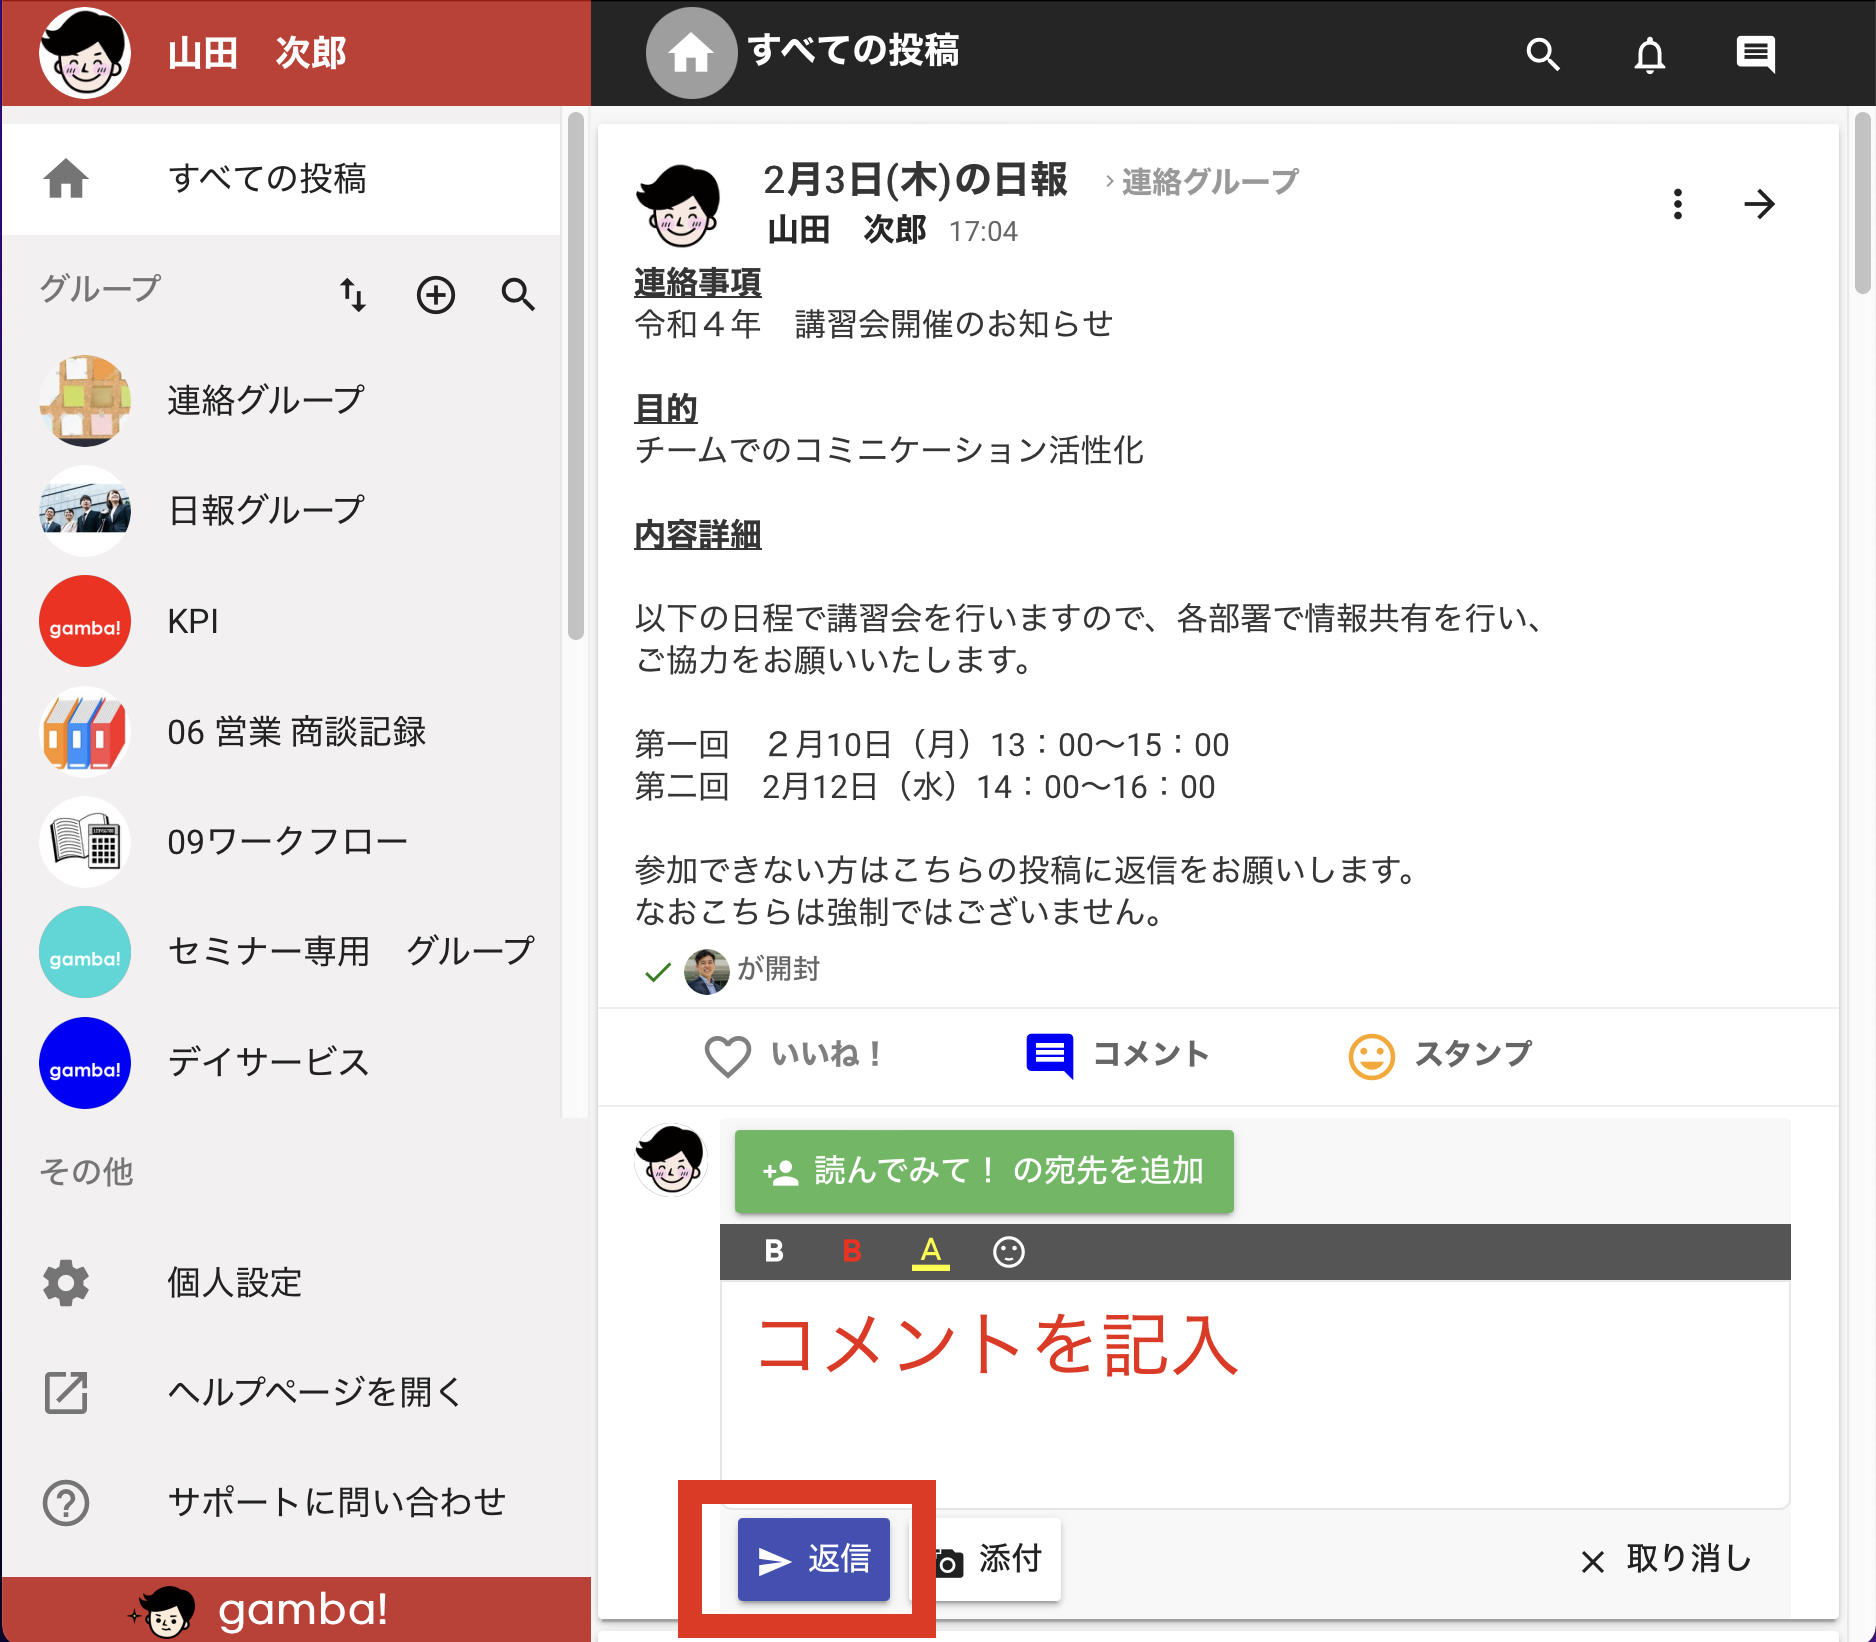
Task: Open 個人設定 settings label
Action: [235, 1283]
